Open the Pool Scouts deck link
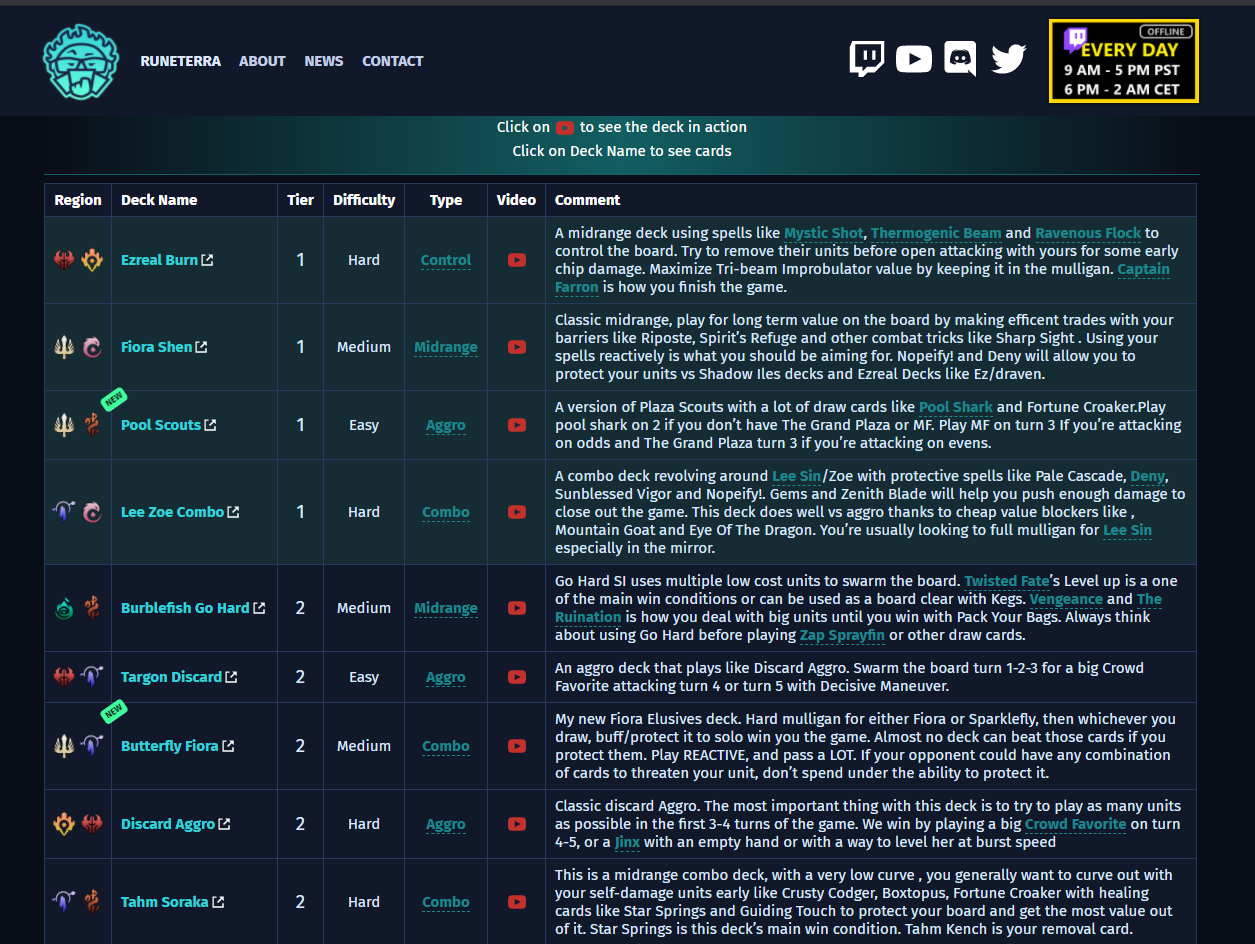Viewport: 1255px width, 944px height. [x=161, y=425]
